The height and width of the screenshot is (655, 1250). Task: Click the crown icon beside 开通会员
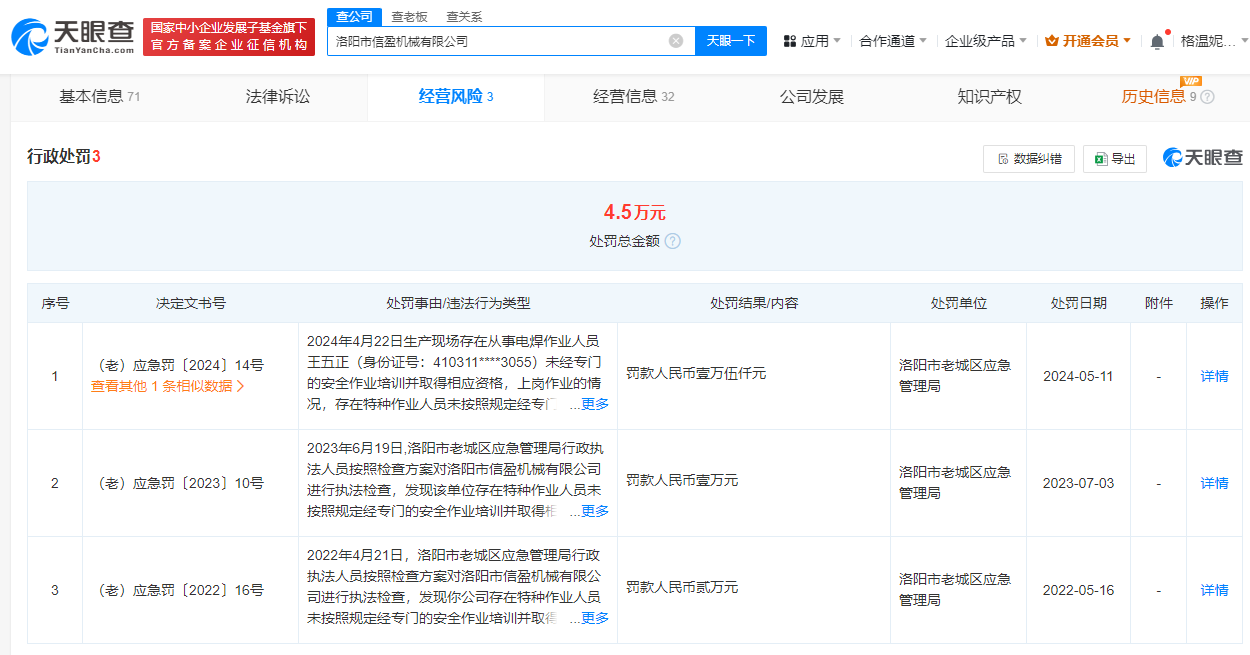click(x=1051, y=41)
